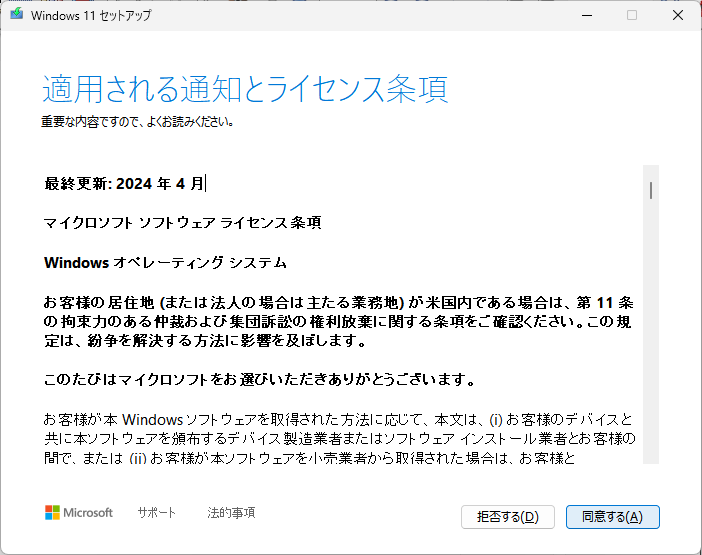Accept the license with 同意する(A)
702x555 pixels.
click(612, 517)
